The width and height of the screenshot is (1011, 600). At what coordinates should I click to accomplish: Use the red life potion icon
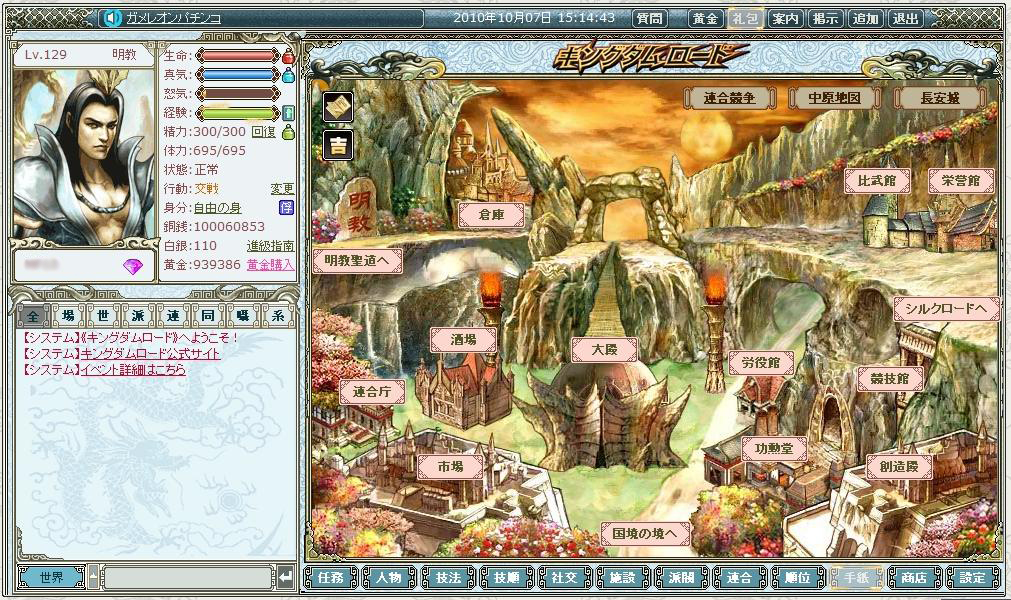coord(288,56)
